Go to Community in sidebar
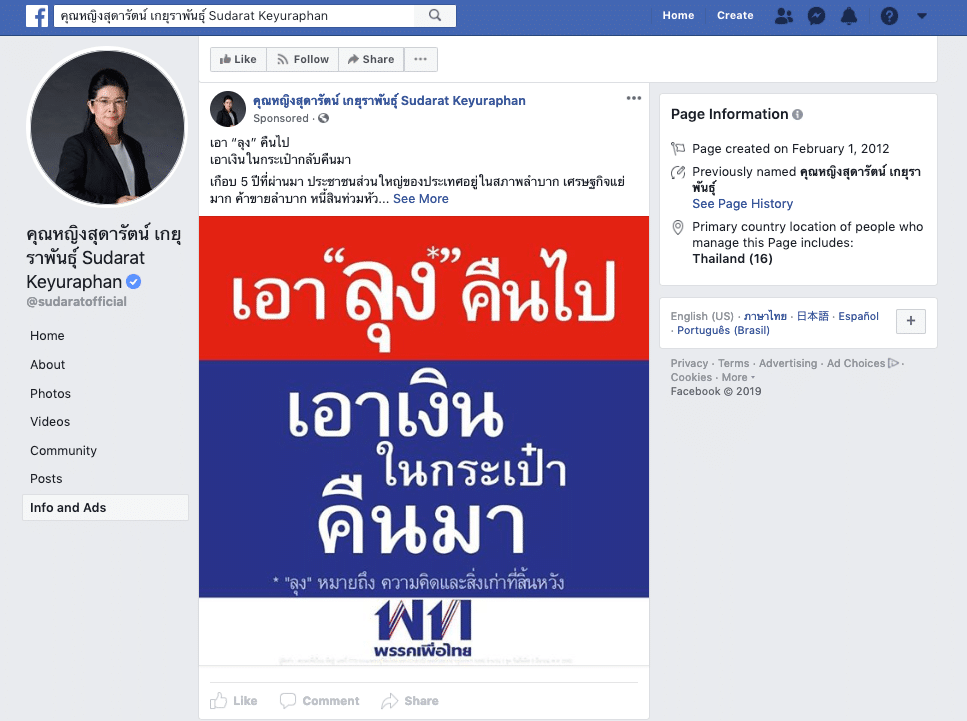Screen dimensions: 967x721 point(63,451)
